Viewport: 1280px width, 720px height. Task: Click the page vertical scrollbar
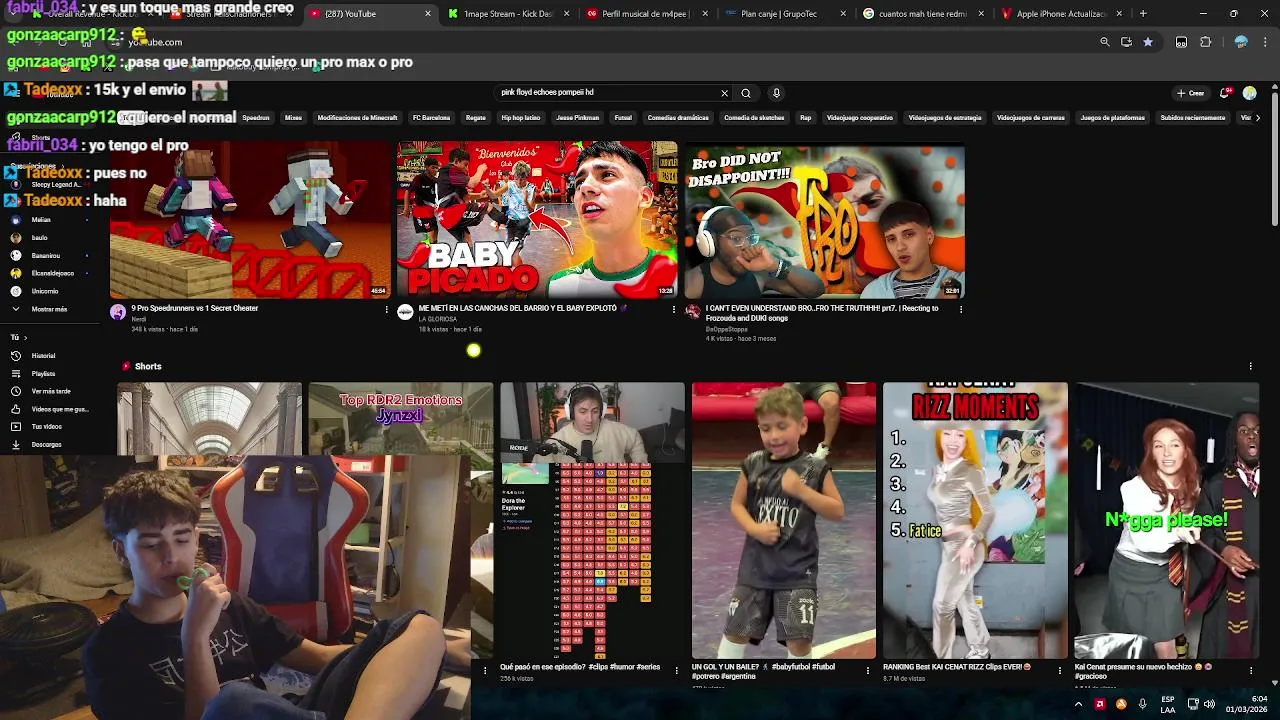click(x=1274, y=160)
